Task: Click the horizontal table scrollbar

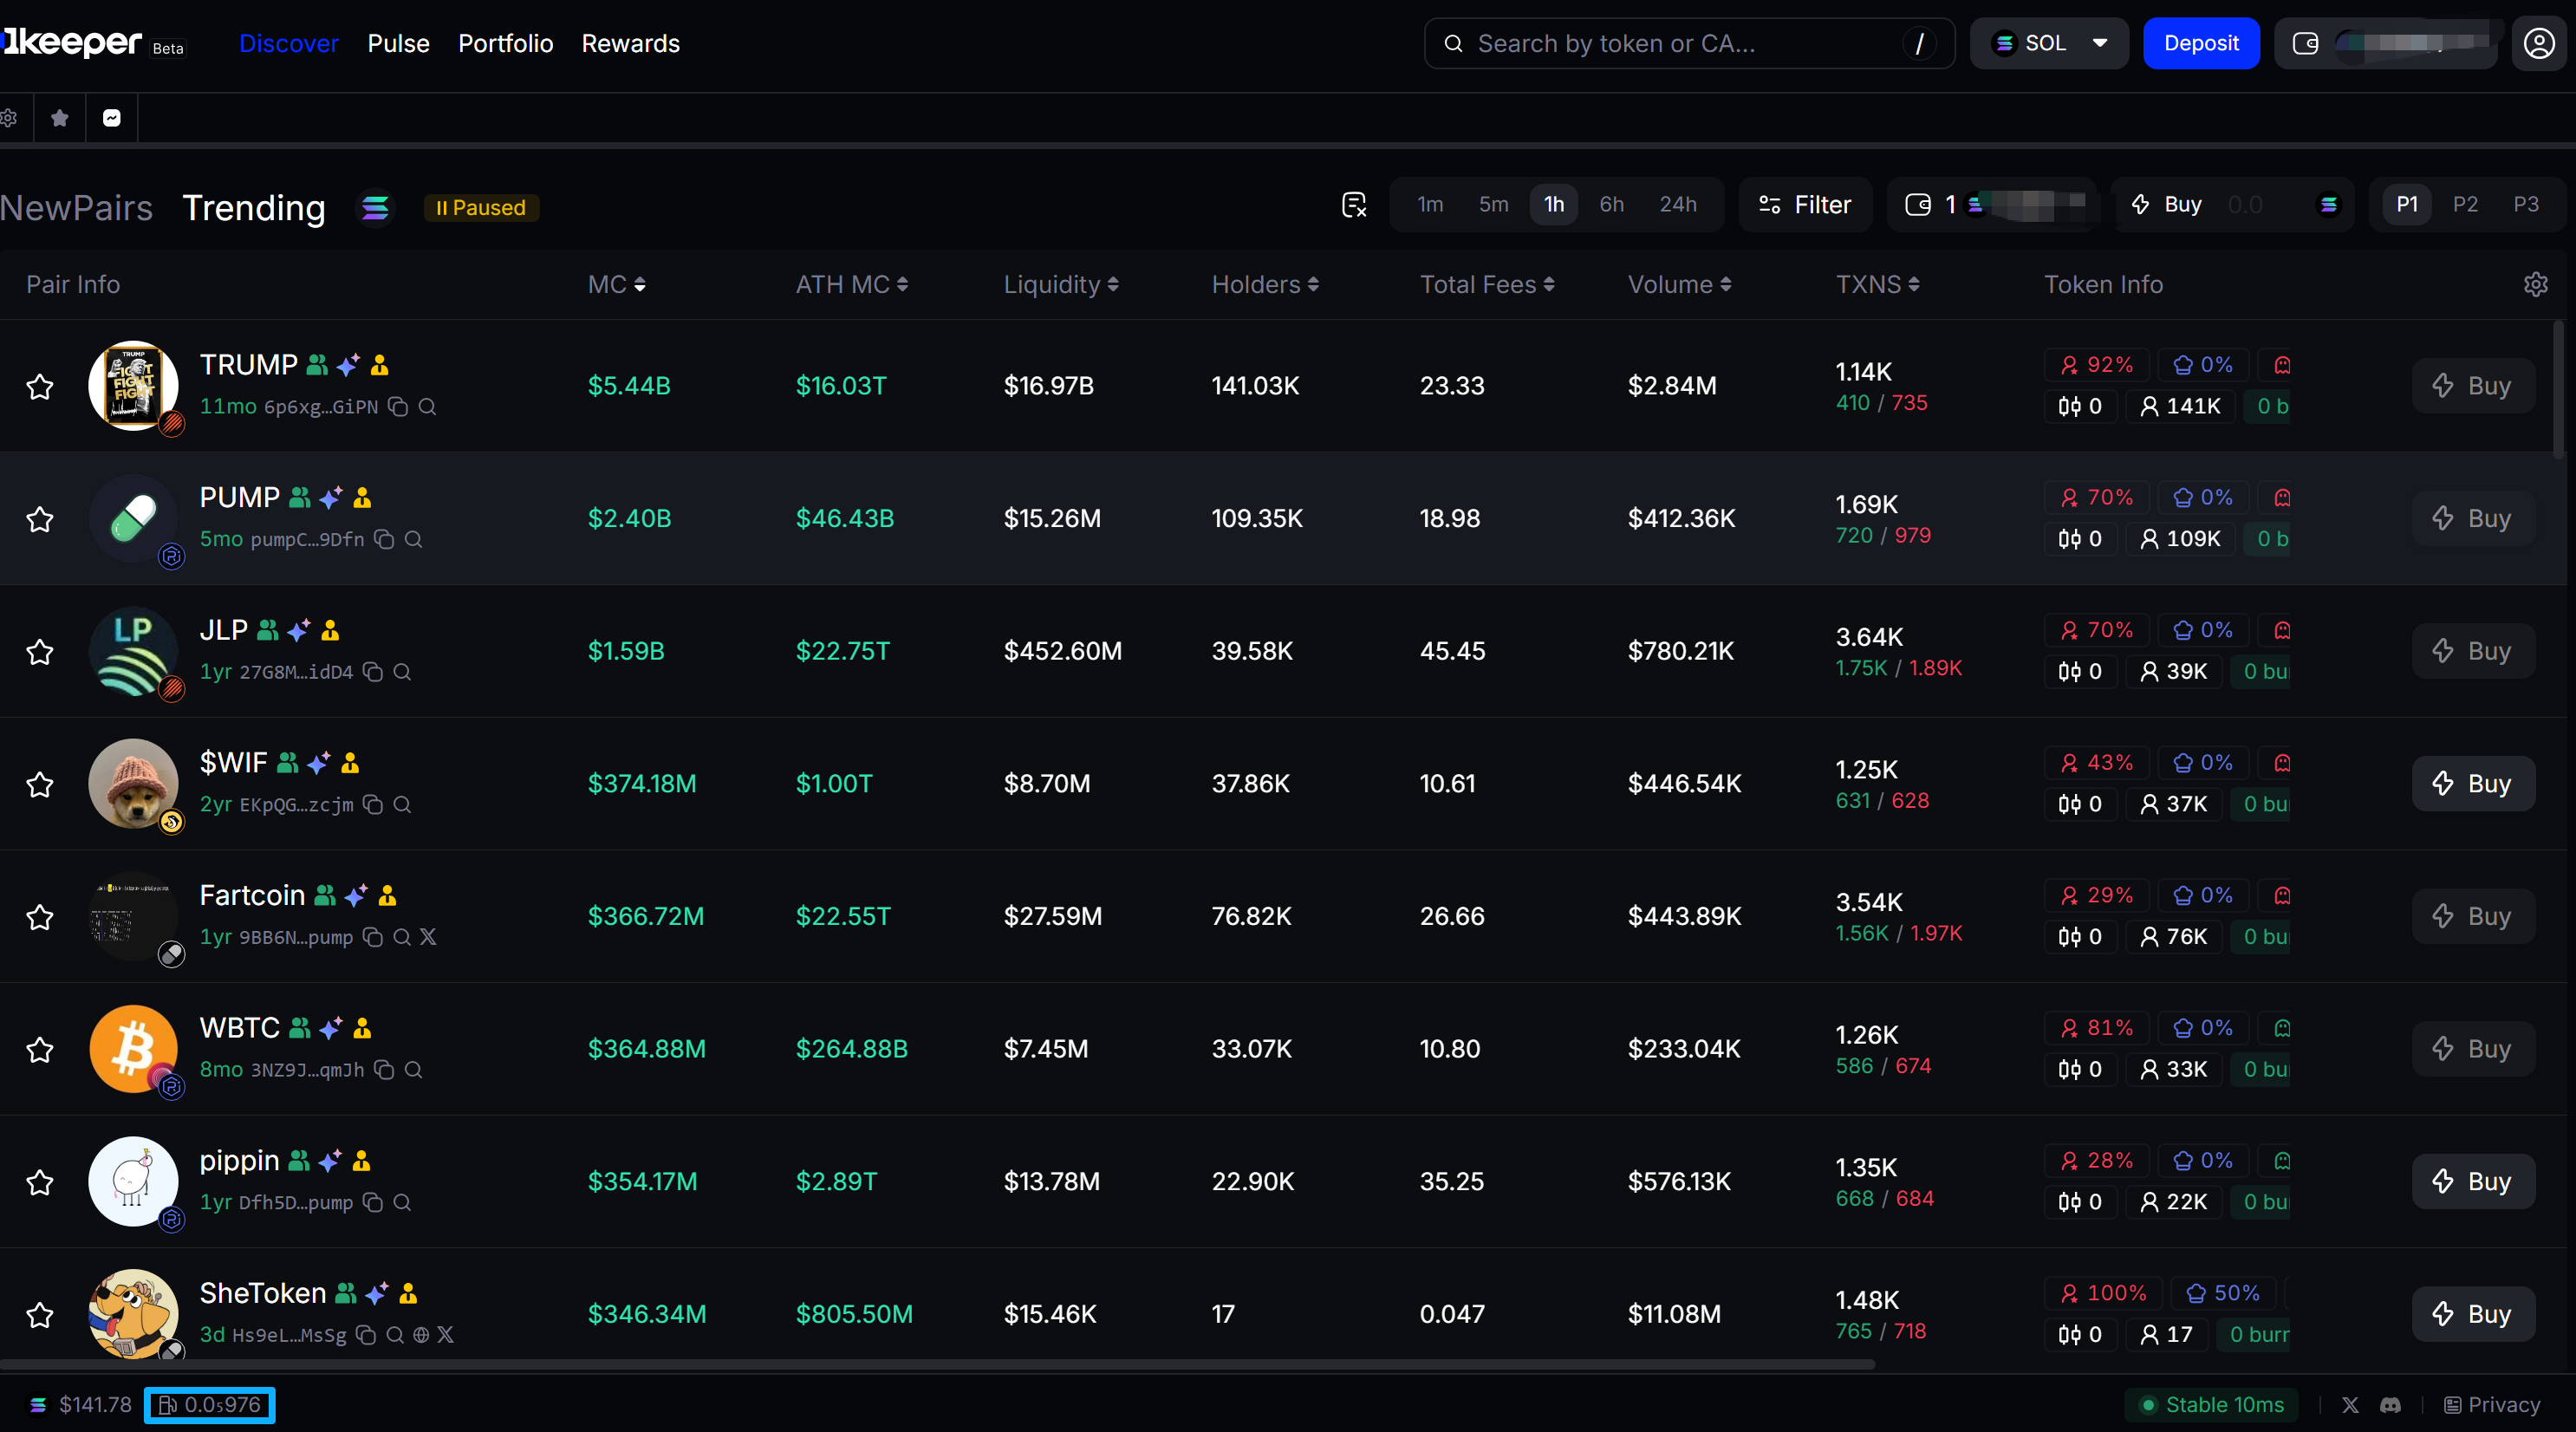Action: (x=936, y=1364)
